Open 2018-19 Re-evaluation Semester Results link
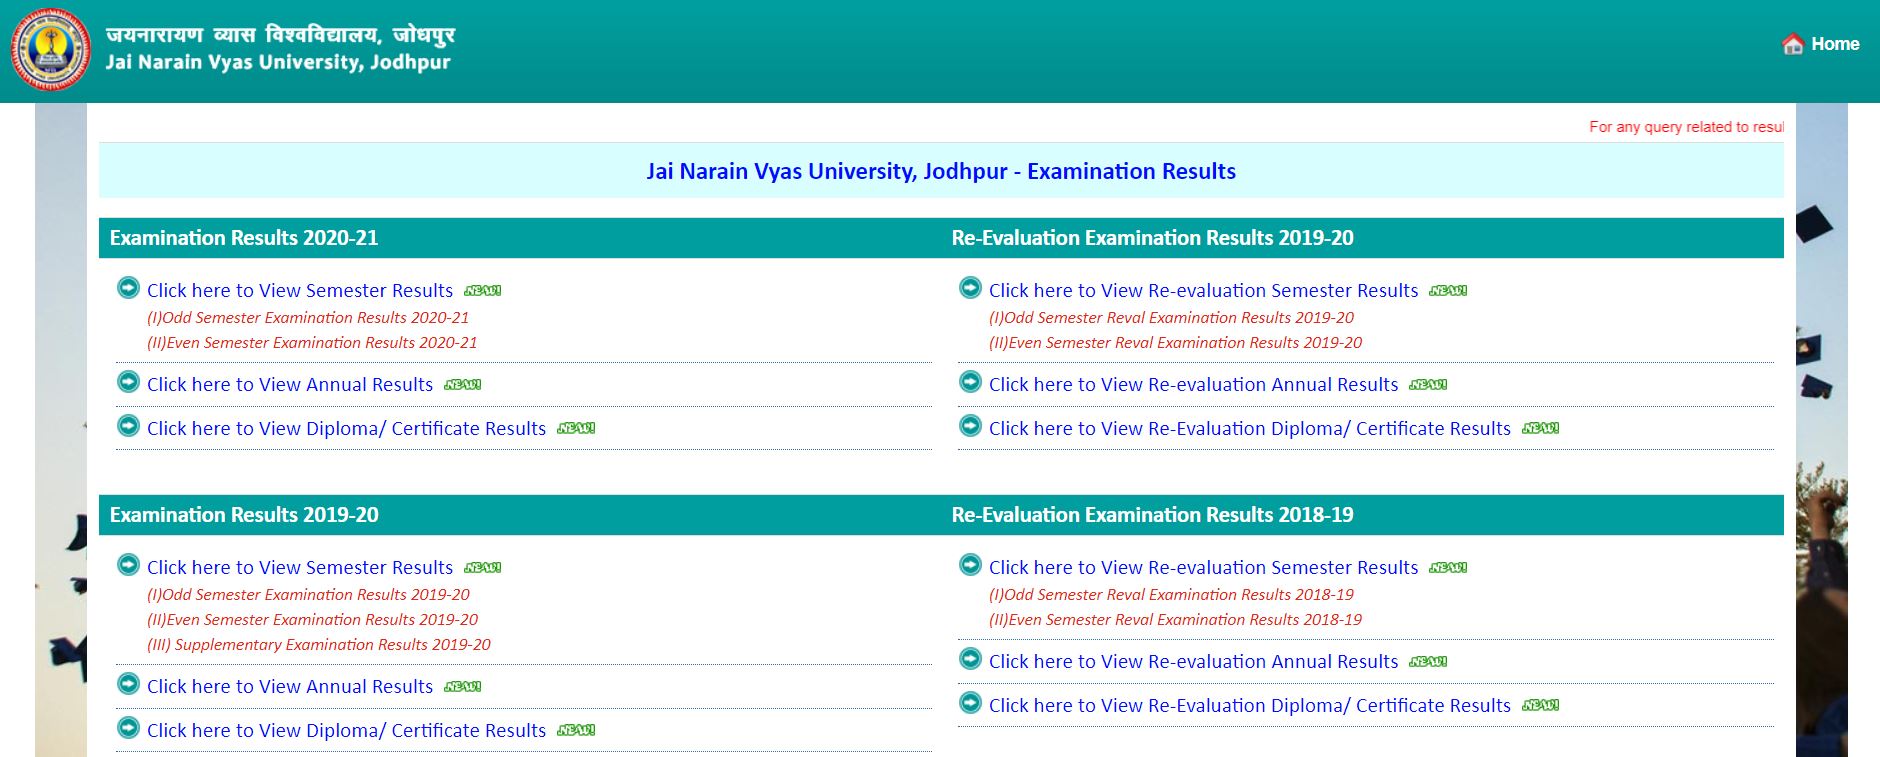The width and height of the screenshot is (1880, 757). (x=1203, y=568)
